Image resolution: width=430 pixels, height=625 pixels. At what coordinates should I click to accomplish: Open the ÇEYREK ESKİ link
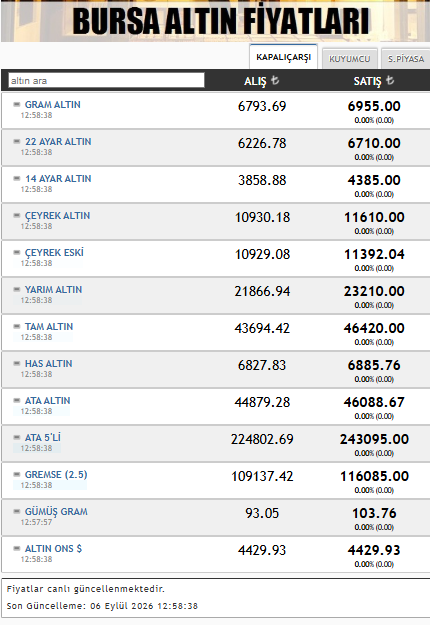(x=54, y=253)
